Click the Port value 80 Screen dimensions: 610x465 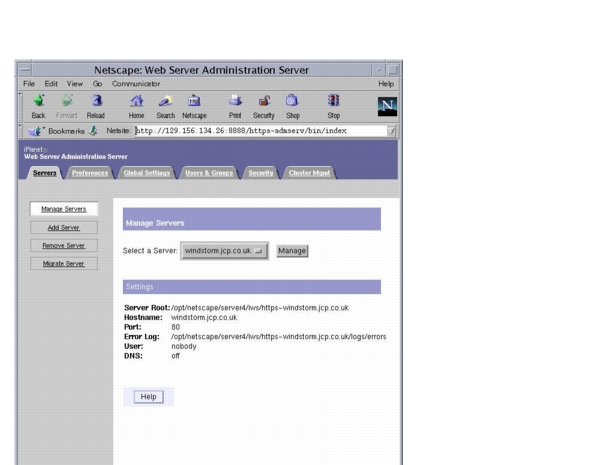pyautogui.click(x=175, y=327)
